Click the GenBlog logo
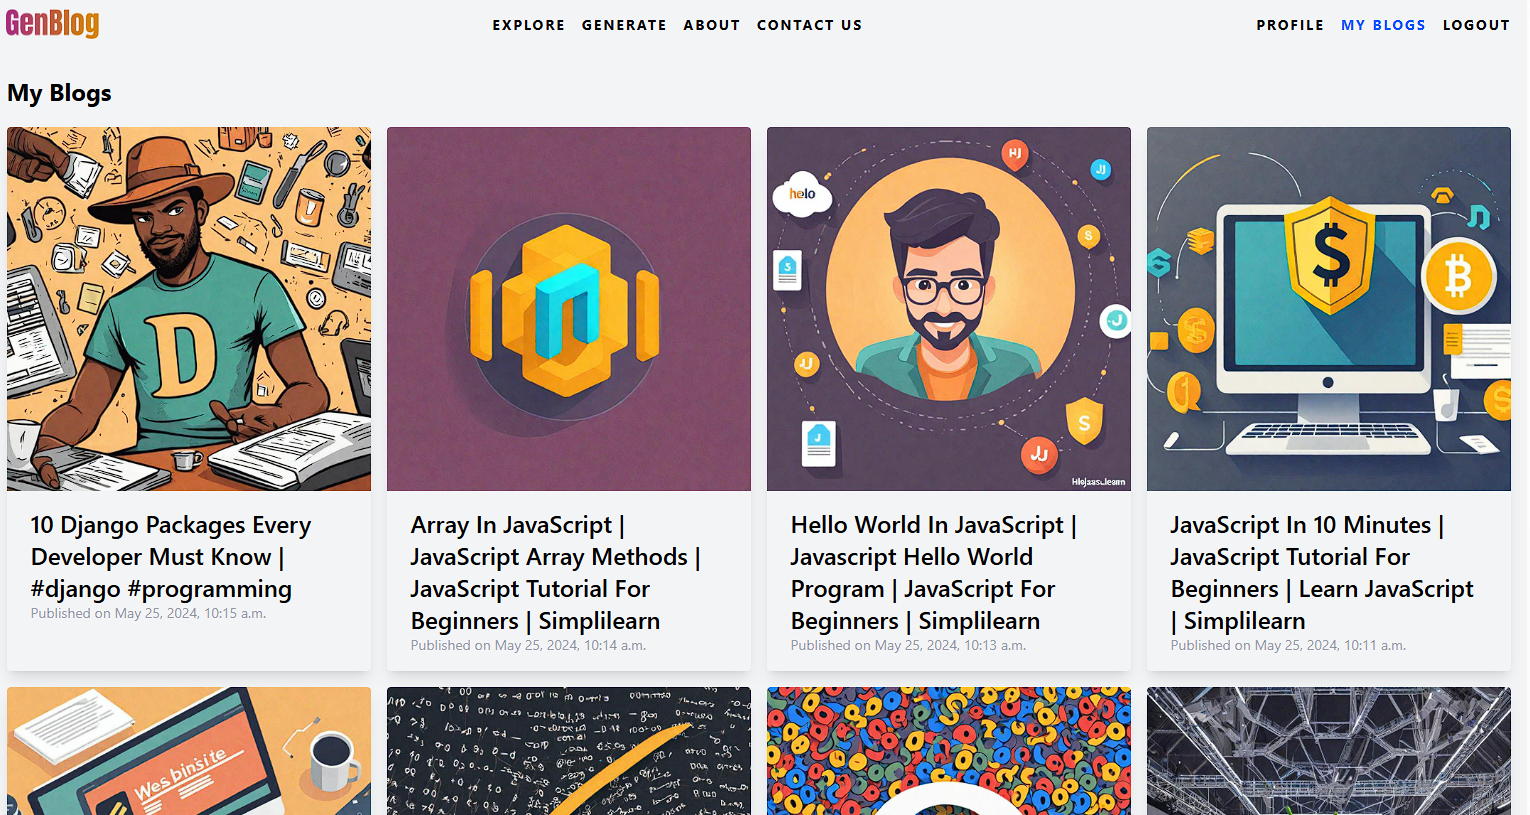This screenshot has height=815, width=1530. tap(52, 23)
